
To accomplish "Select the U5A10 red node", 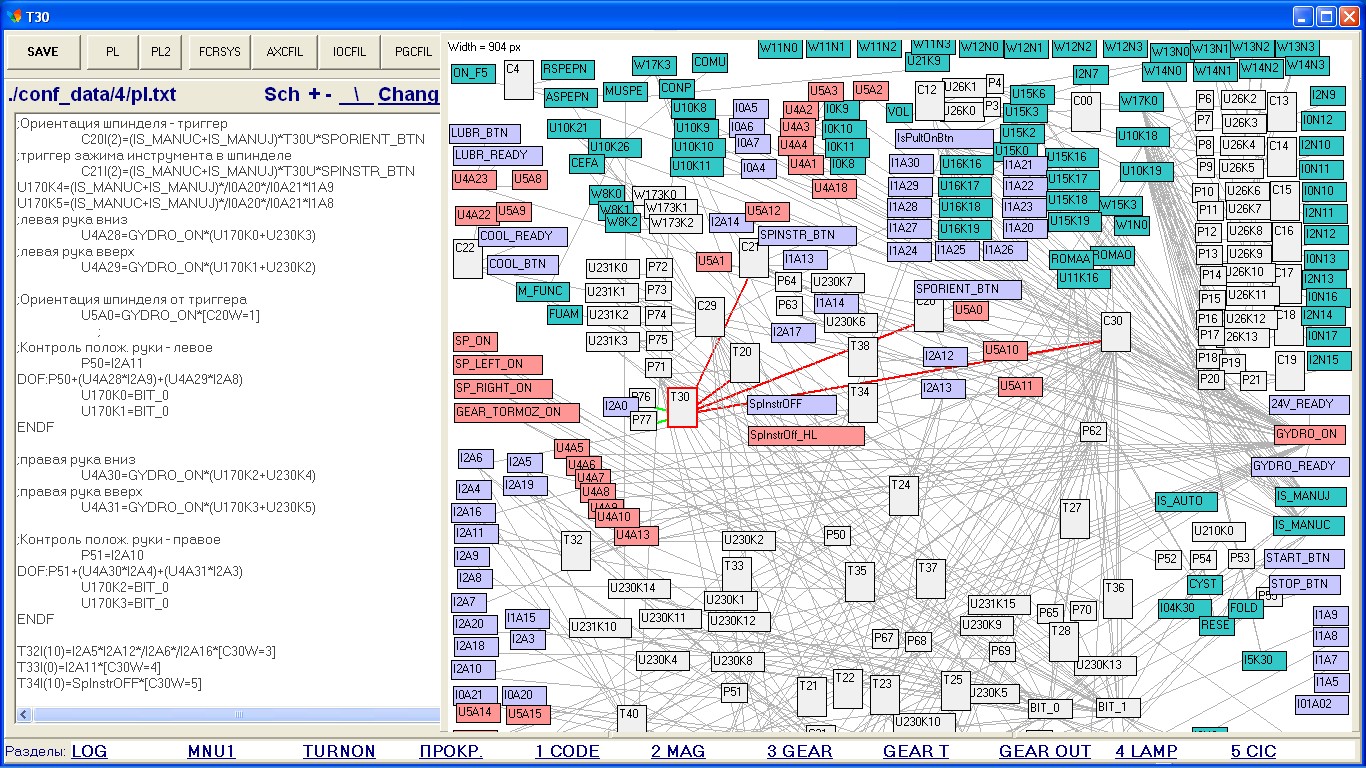I will 1005,350.
